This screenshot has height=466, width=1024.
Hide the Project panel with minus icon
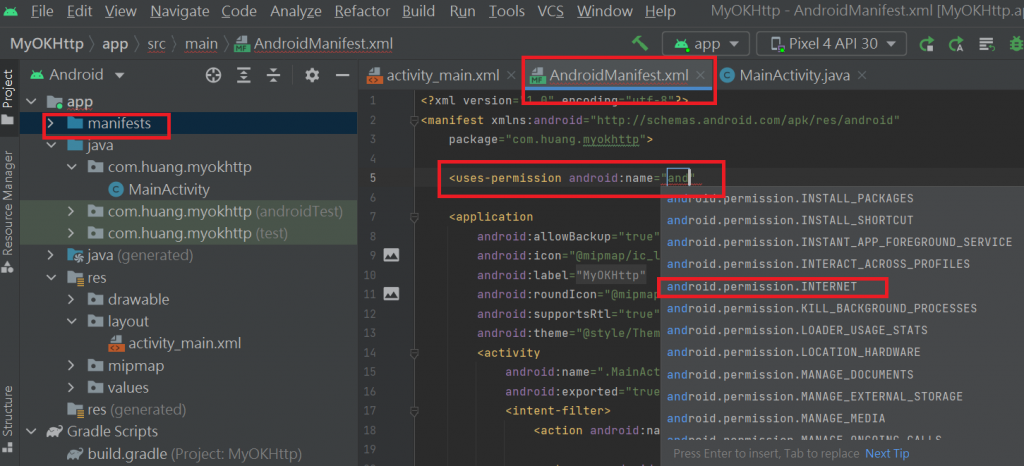[342, 76]
